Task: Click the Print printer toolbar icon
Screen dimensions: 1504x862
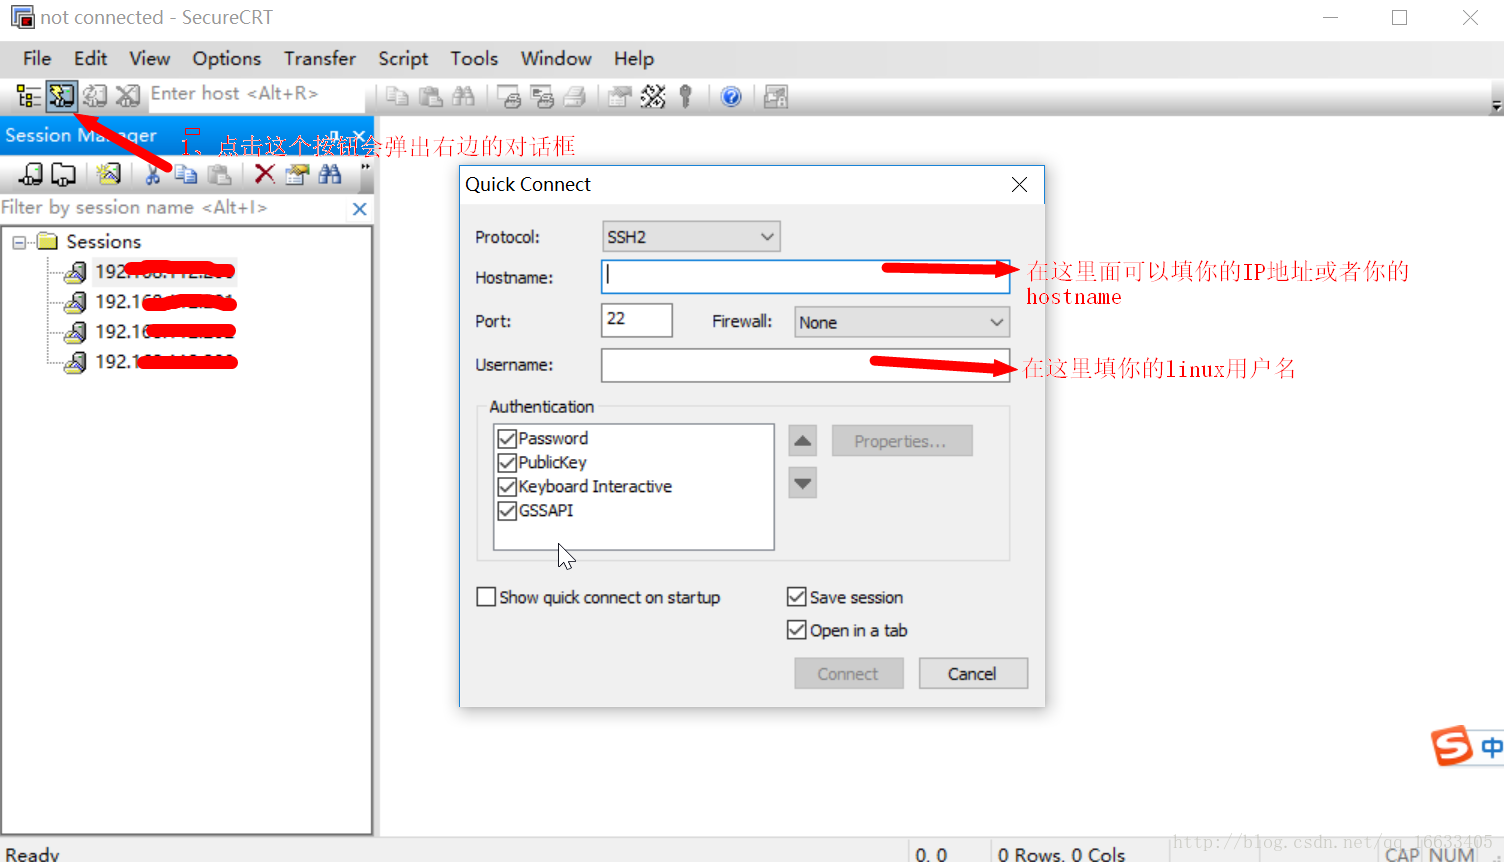Action: pos(575,96)
